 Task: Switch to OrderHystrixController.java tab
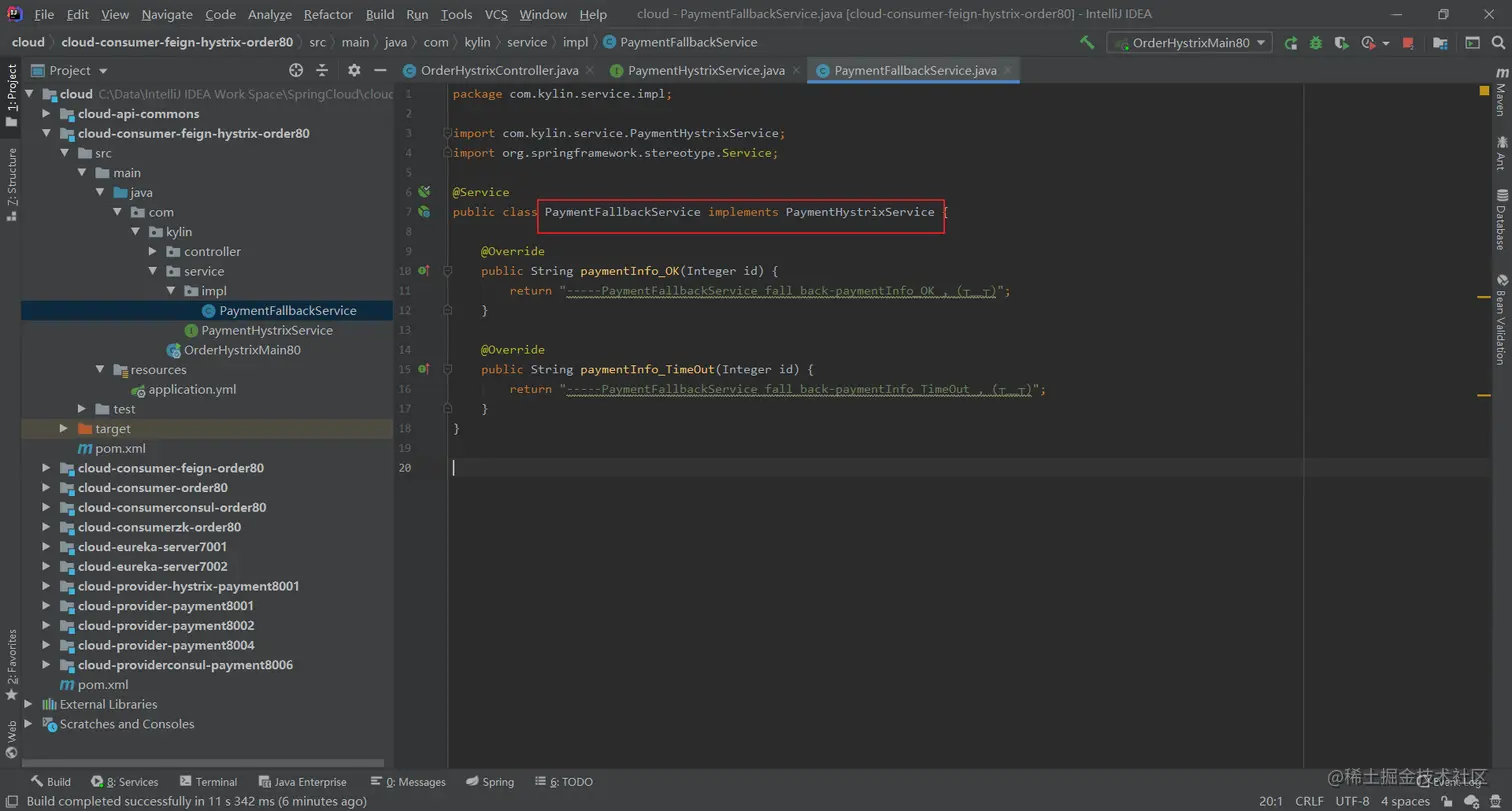pyautogui.click(x=499, y=71)
